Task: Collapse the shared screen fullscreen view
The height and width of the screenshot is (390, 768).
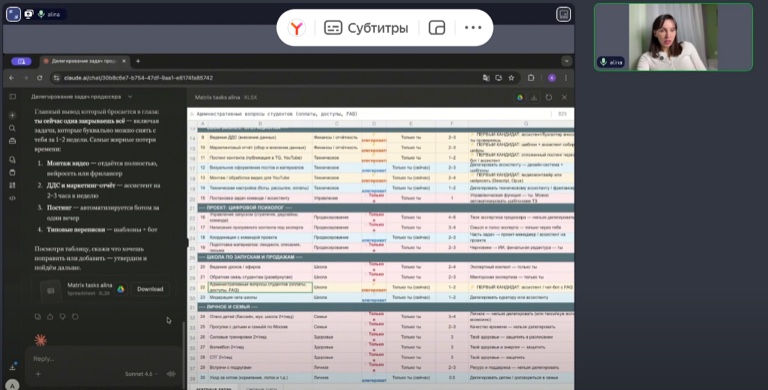Action: click(x=13, y=14)
